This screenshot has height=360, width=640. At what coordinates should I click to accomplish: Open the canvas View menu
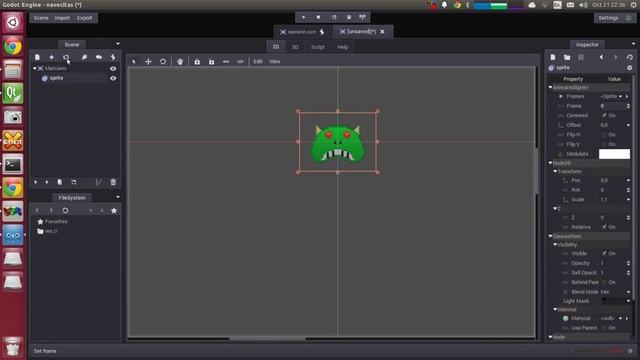[x=275, y=62]
